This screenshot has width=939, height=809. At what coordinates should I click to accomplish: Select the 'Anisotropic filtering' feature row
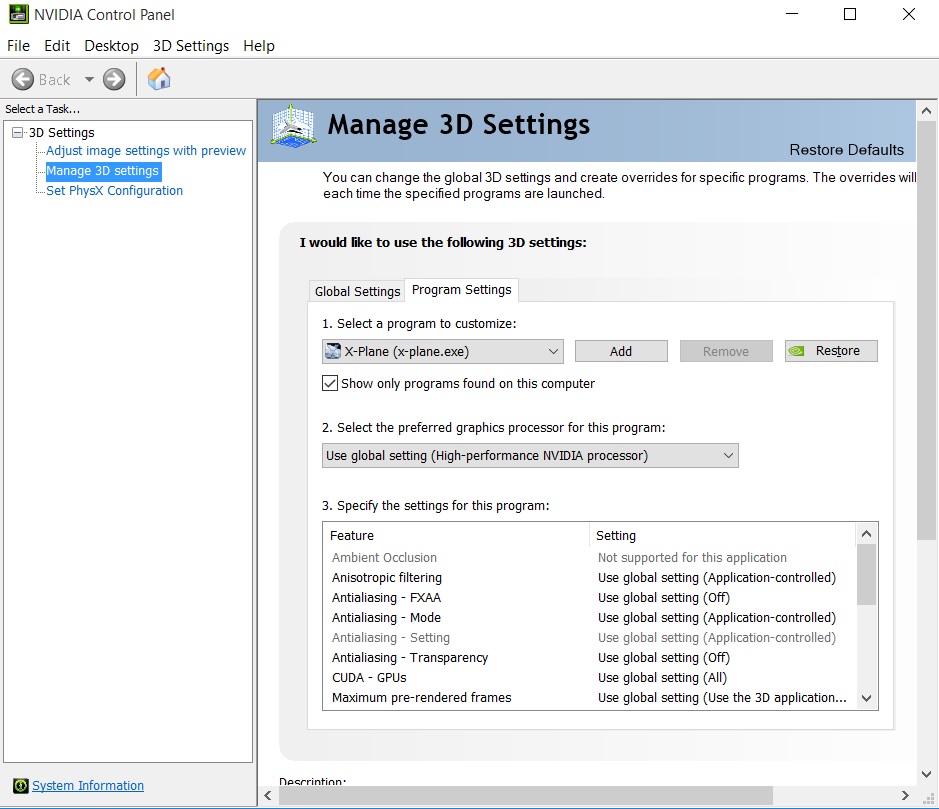click(589, 577)
